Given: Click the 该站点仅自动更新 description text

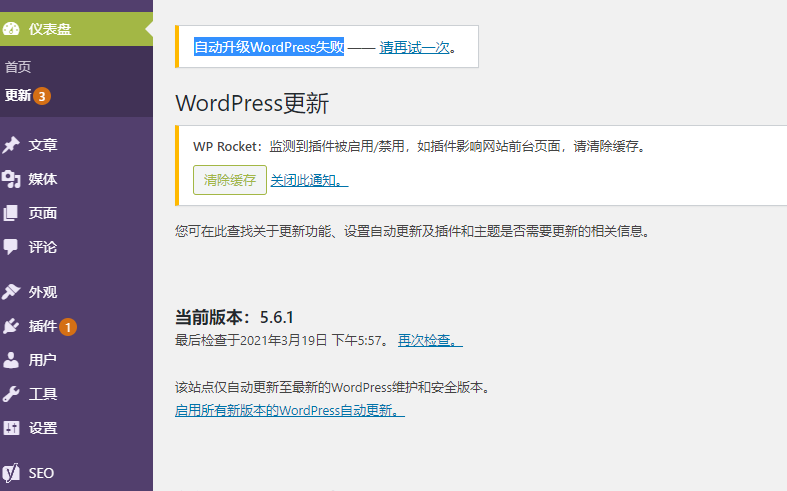Looking at the screenshot, I should (333, 387).
